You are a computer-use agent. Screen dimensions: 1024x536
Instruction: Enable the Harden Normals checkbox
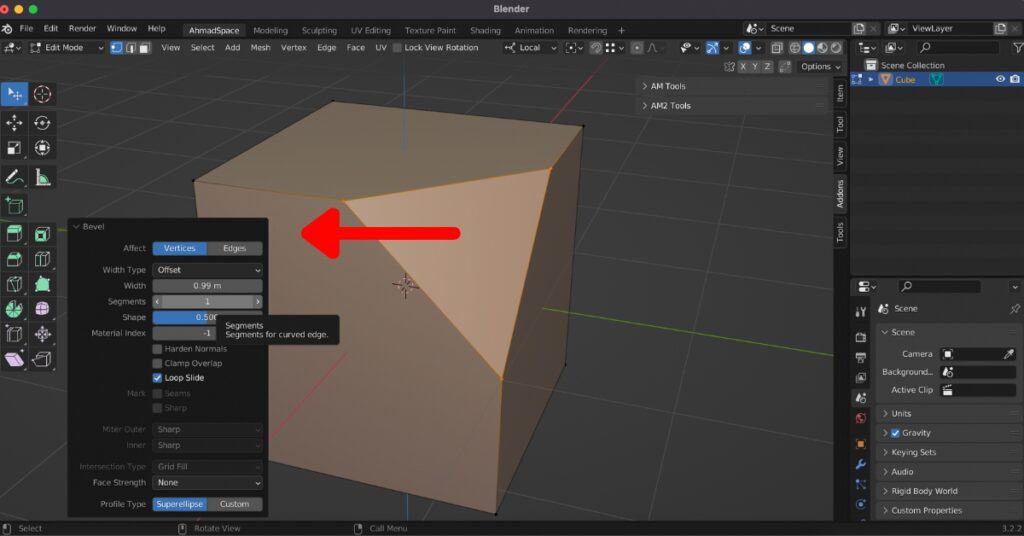tap(157, 349)
